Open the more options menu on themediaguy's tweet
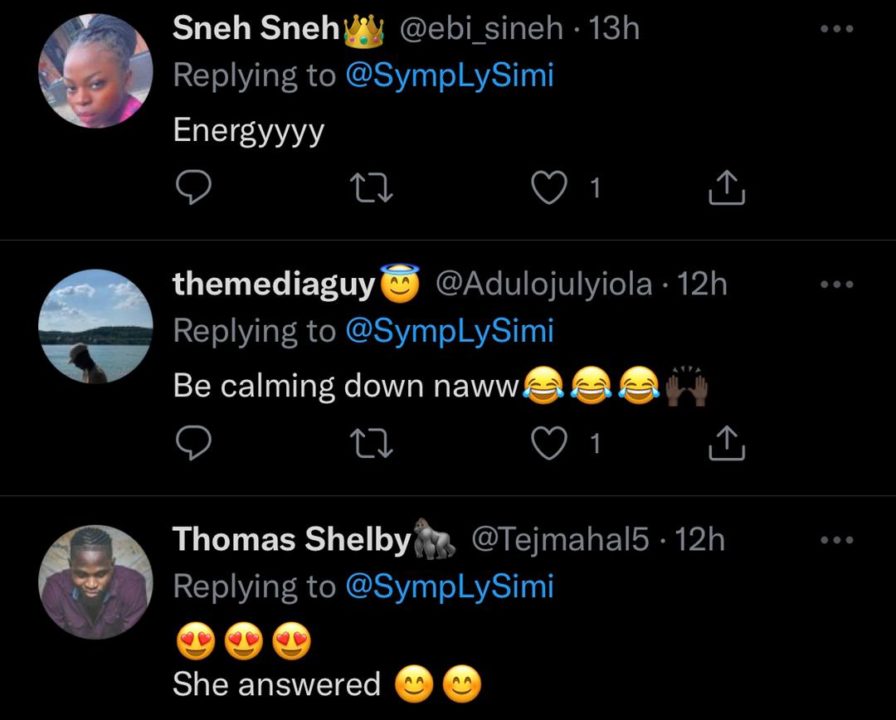The width and height of the screenshot is (896, 720). [x=836, y=285]
